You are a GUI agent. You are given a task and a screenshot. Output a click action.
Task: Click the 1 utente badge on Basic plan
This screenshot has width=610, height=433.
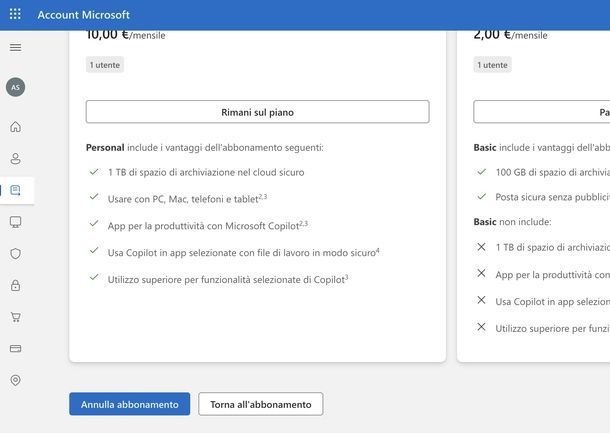point(493,65)
